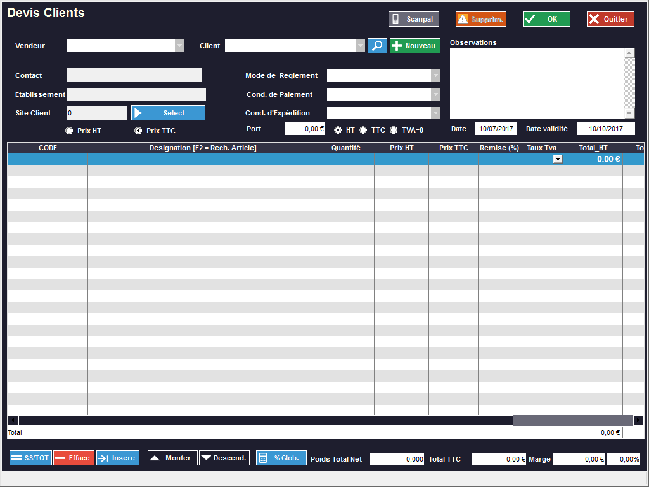This screenshot has height=487, width=649.
Task: Click the red Effacer button
Action: [x=73, y=458]
